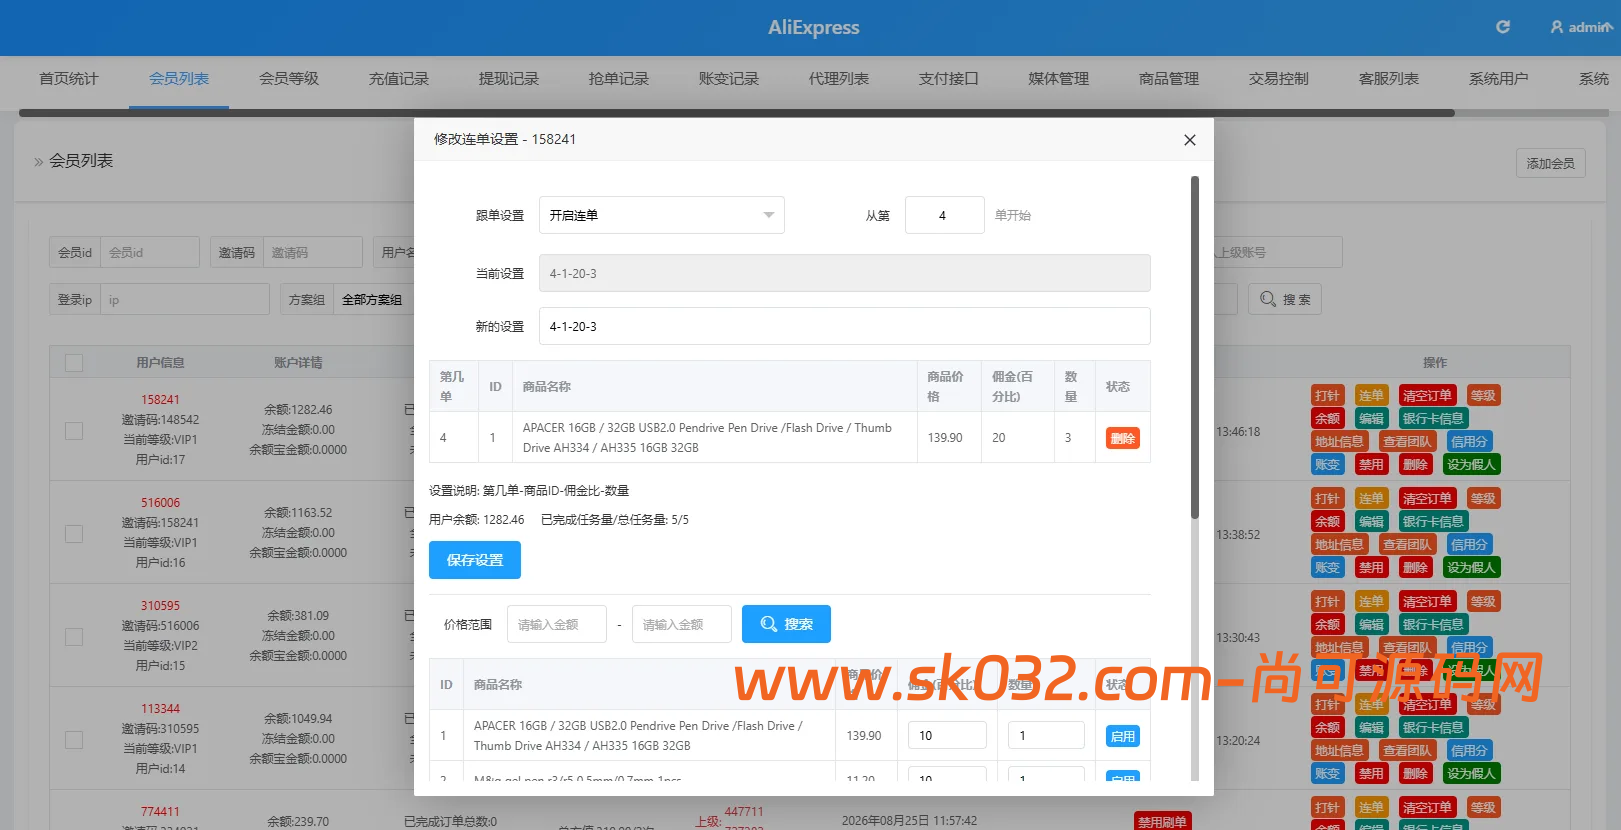Image resolution: width=1621 pixels, height=830 pixels.
Task: Open the 账变记录 tab
Action: click(x=729, y=79)
